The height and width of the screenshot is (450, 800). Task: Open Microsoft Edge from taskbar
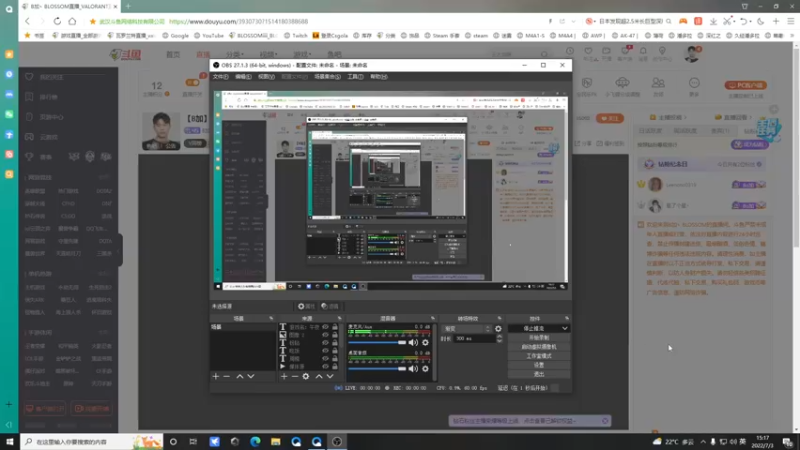[255, 442]
